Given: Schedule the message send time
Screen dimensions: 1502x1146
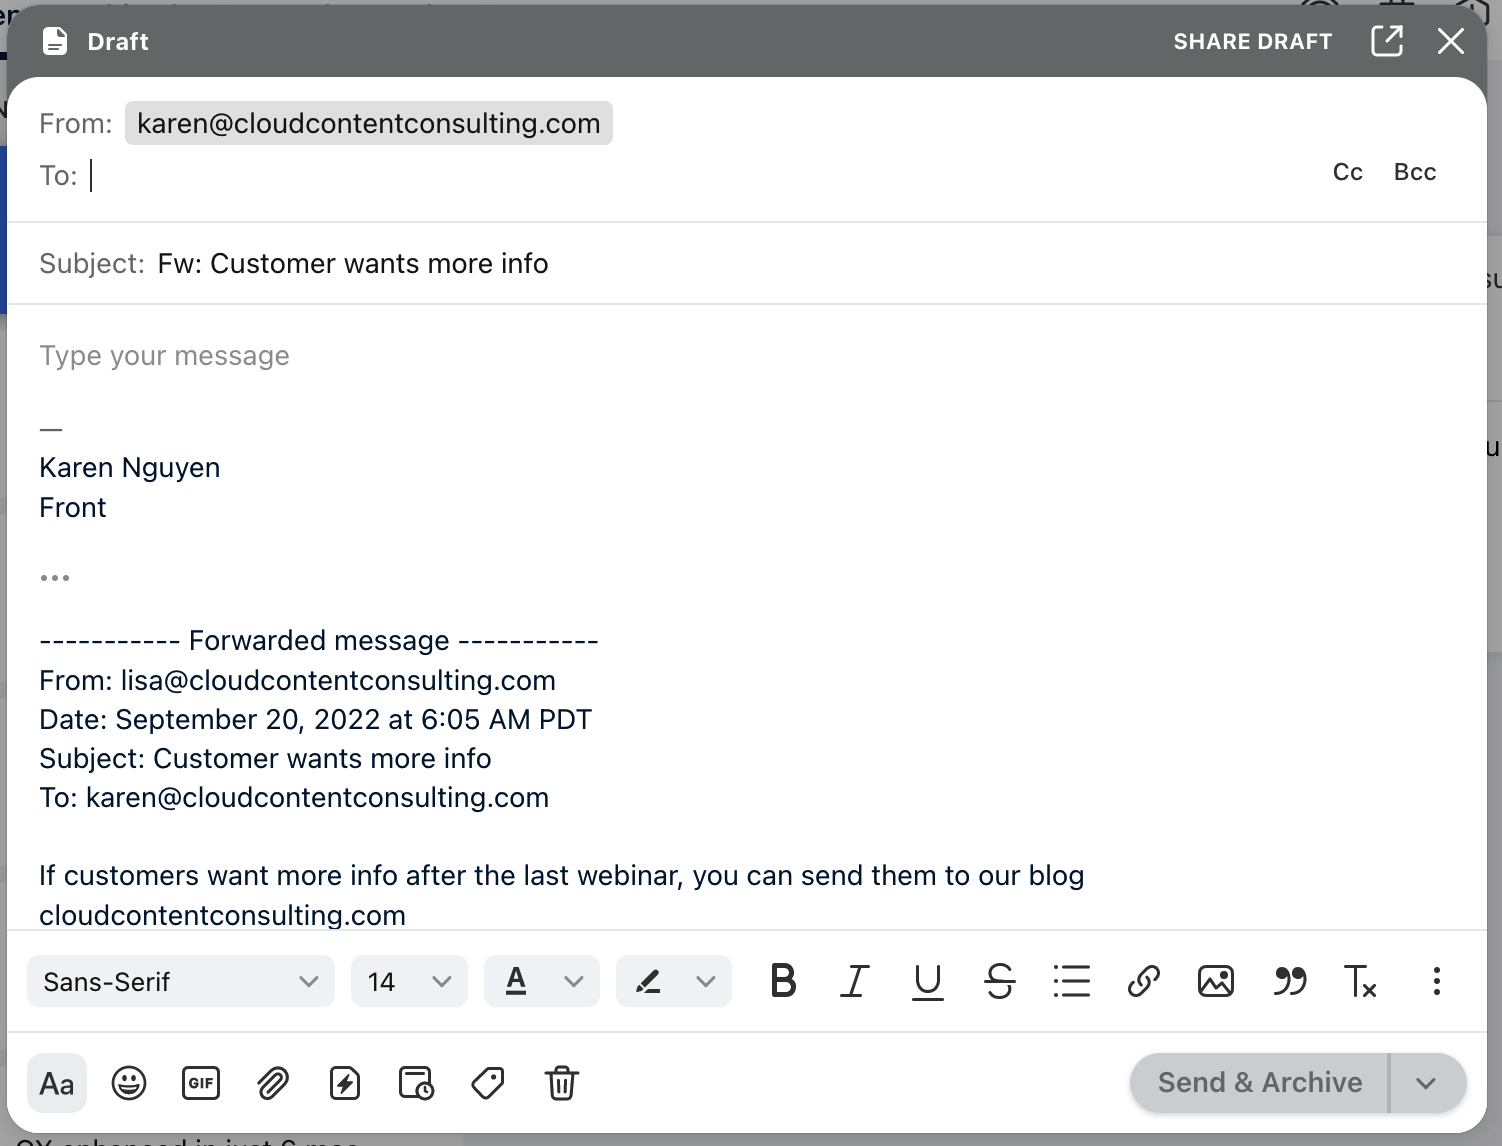Looking at the screenshot, I should click(417, 1083).
